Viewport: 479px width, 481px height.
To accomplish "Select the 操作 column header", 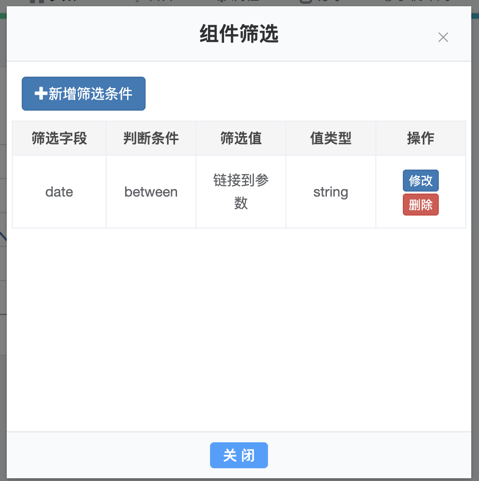I will pos(421,138).
